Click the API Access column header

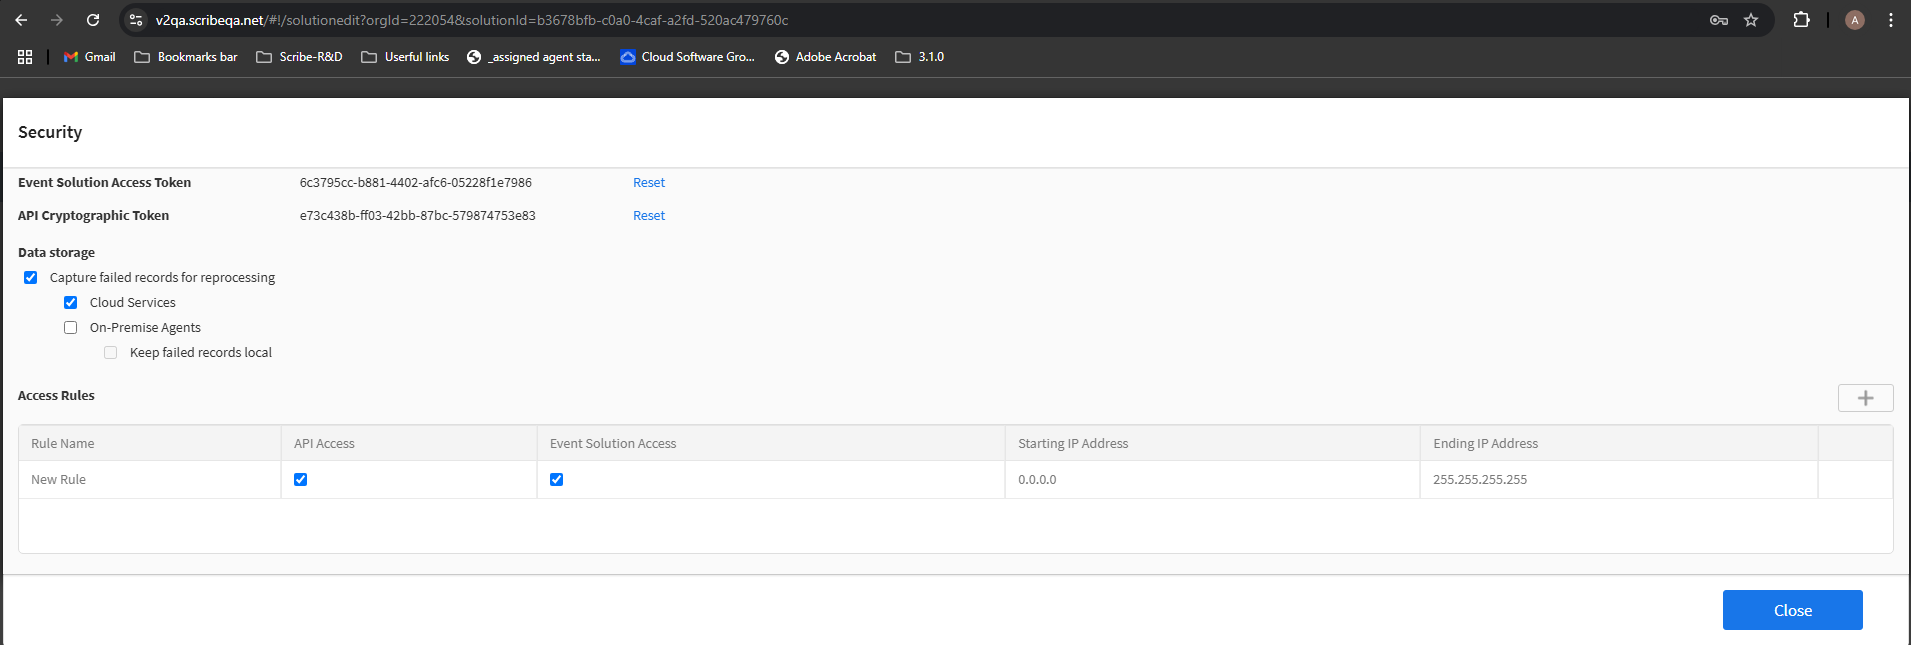(409, 443)
